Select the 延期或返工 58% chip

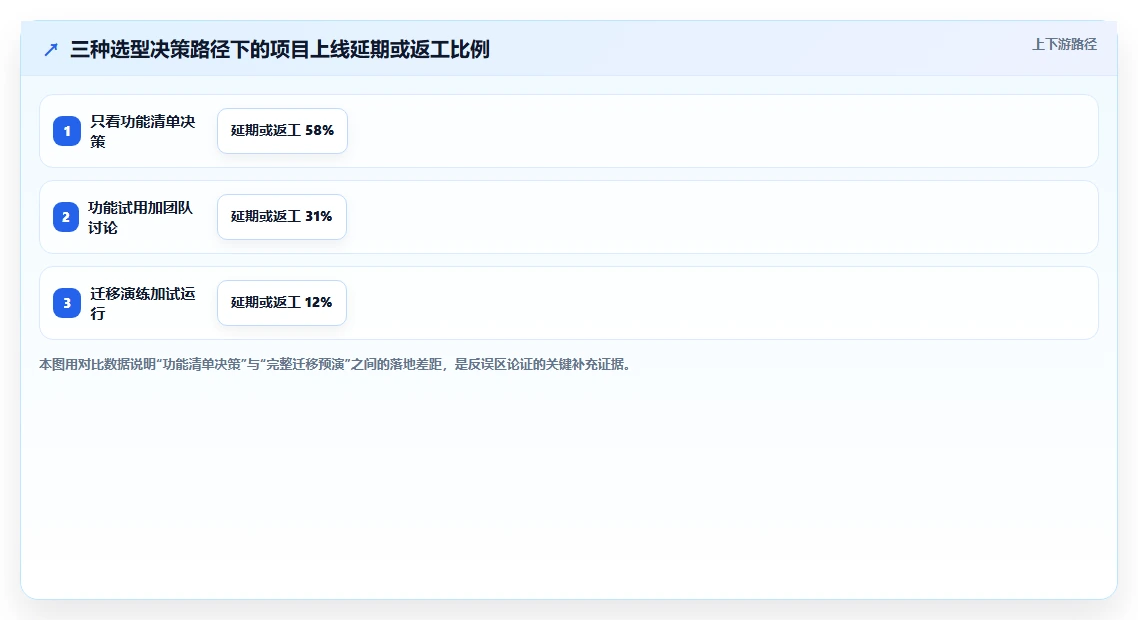point(282,131)
